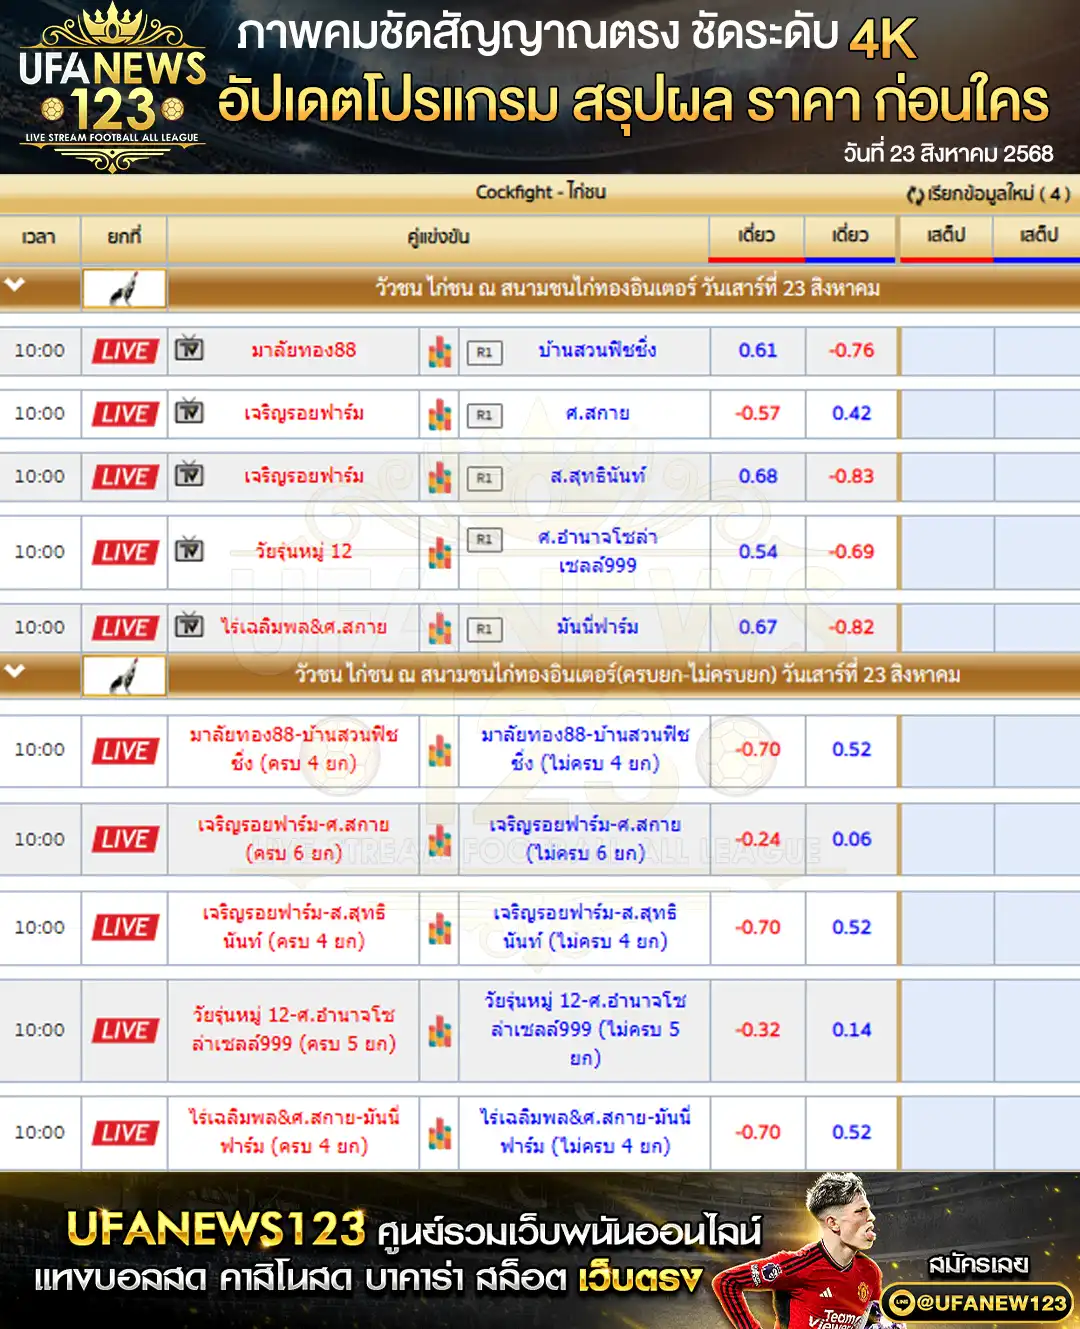
Task: Open the stats chart icon for วัยรุ่นหมู่ 12 match
Action: click(440, 552)
